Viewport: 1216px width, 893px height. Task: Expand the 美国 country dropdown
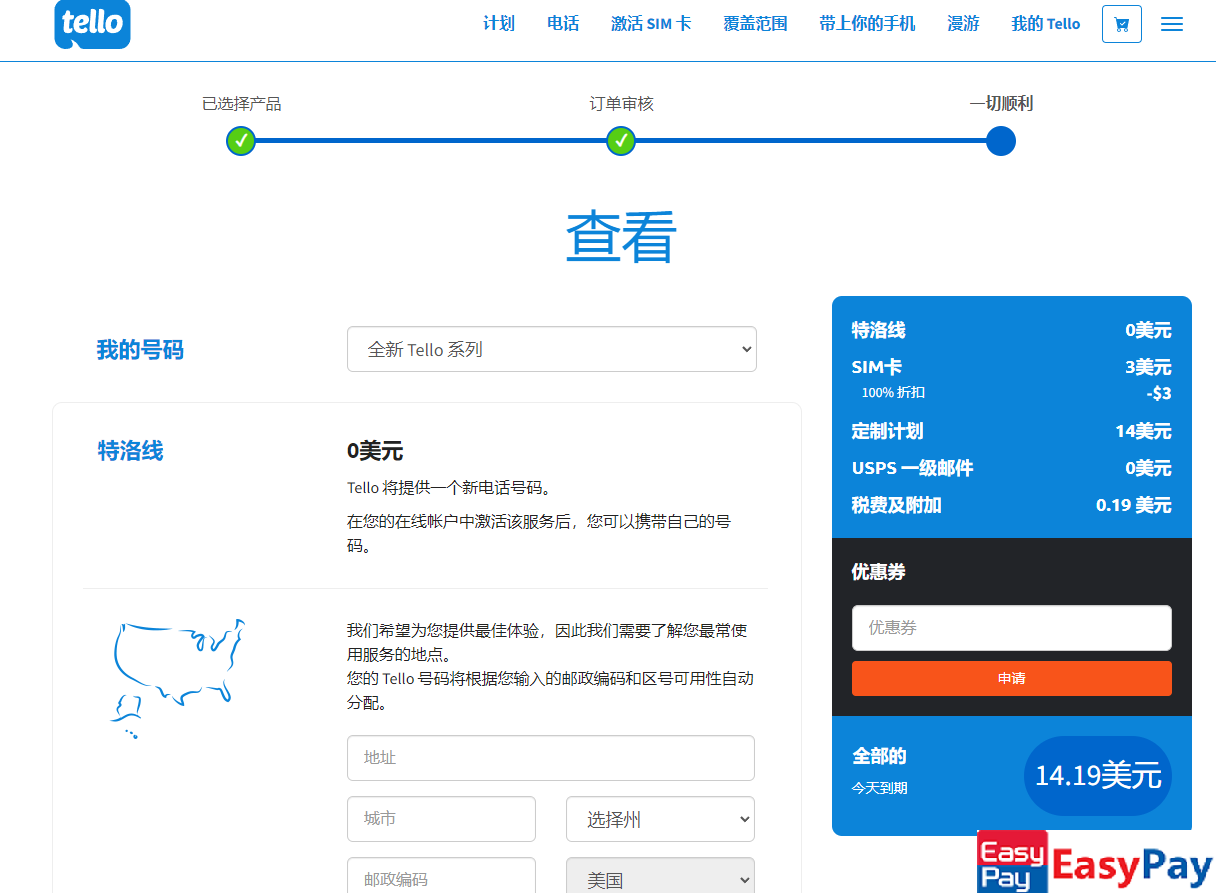(660, 876)
